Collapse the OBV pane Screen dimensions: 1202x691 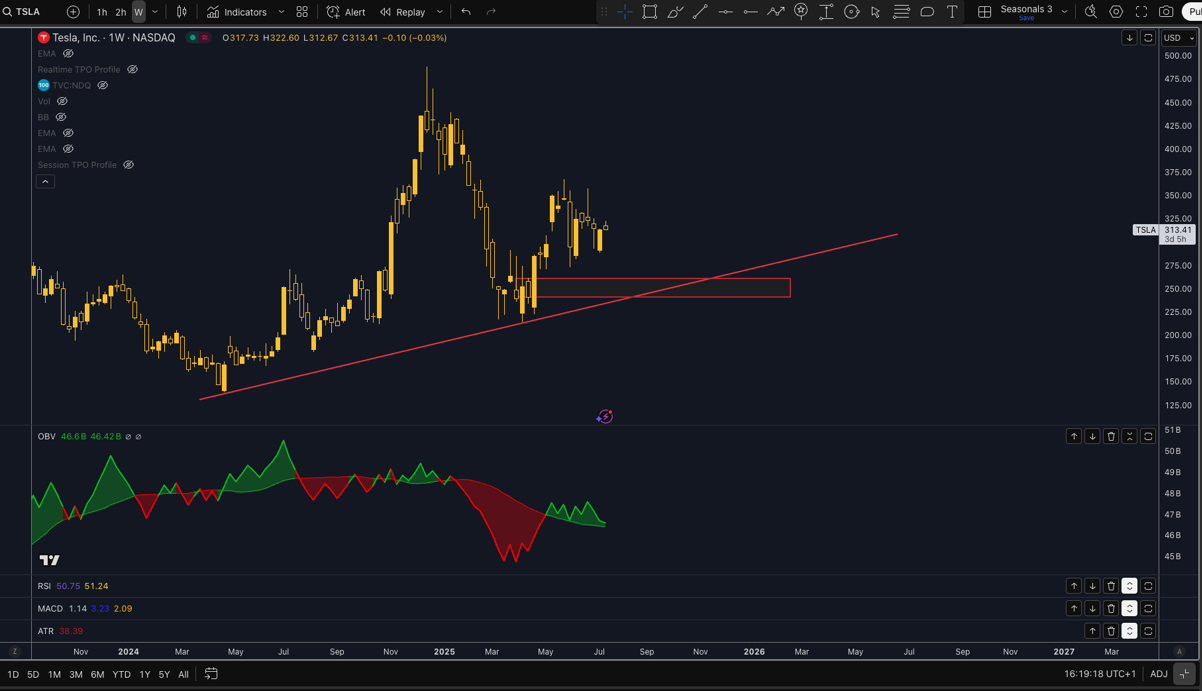click(1129, 437)
